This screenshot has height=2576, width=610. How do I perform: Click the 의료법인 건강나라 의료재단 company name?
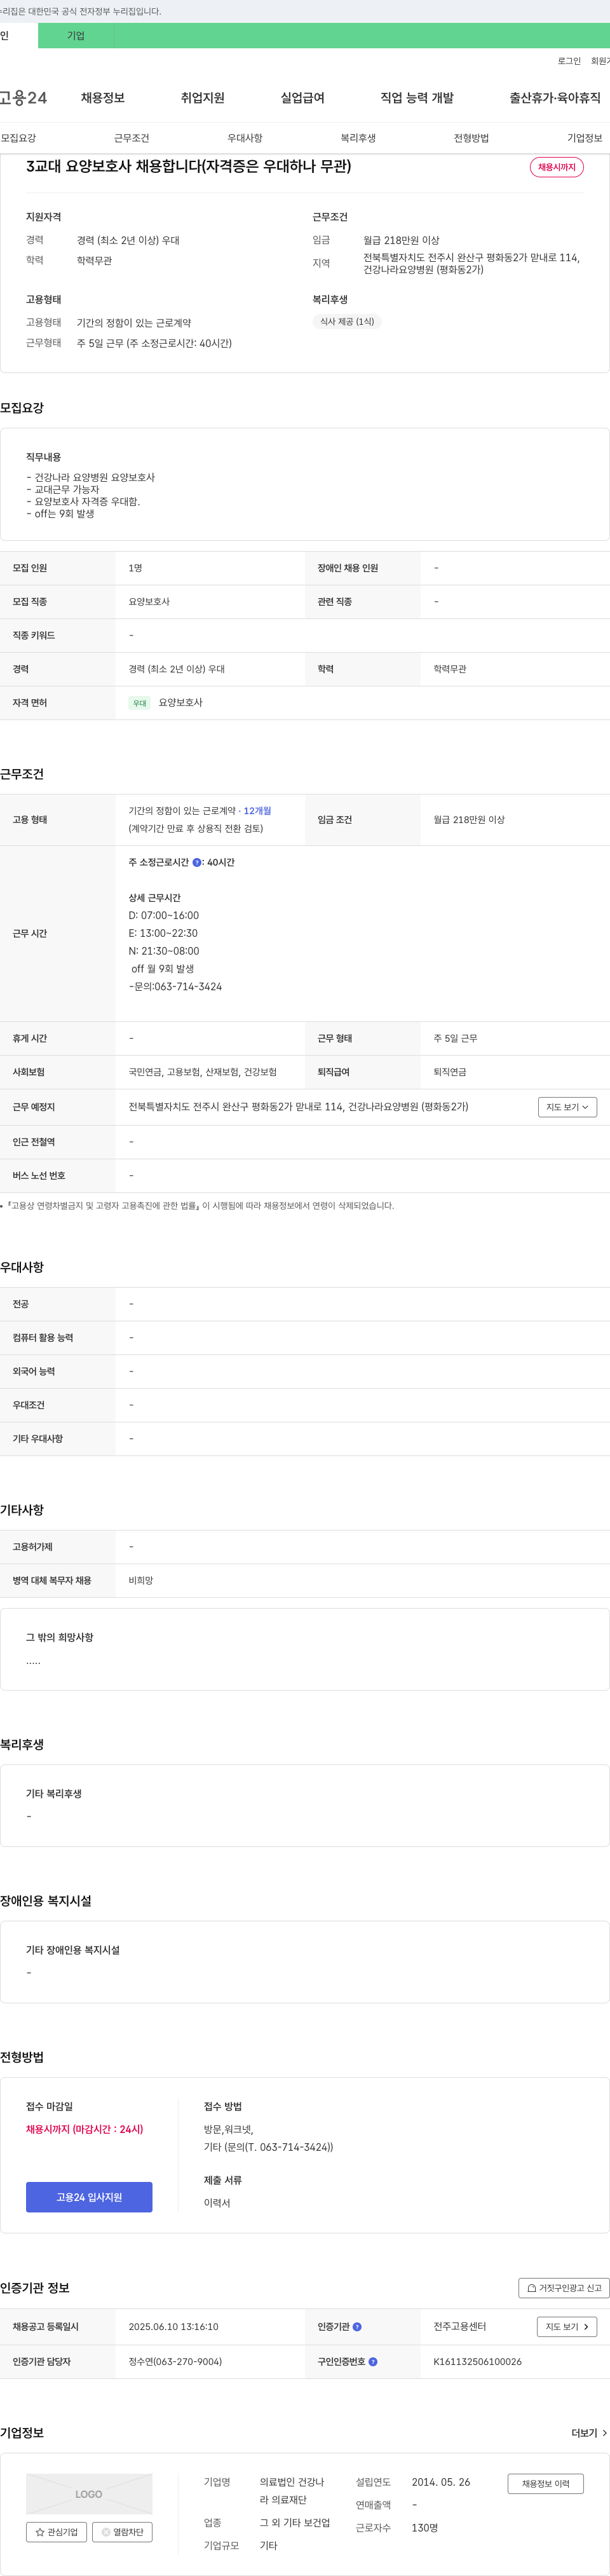[x=292, y=2491]
